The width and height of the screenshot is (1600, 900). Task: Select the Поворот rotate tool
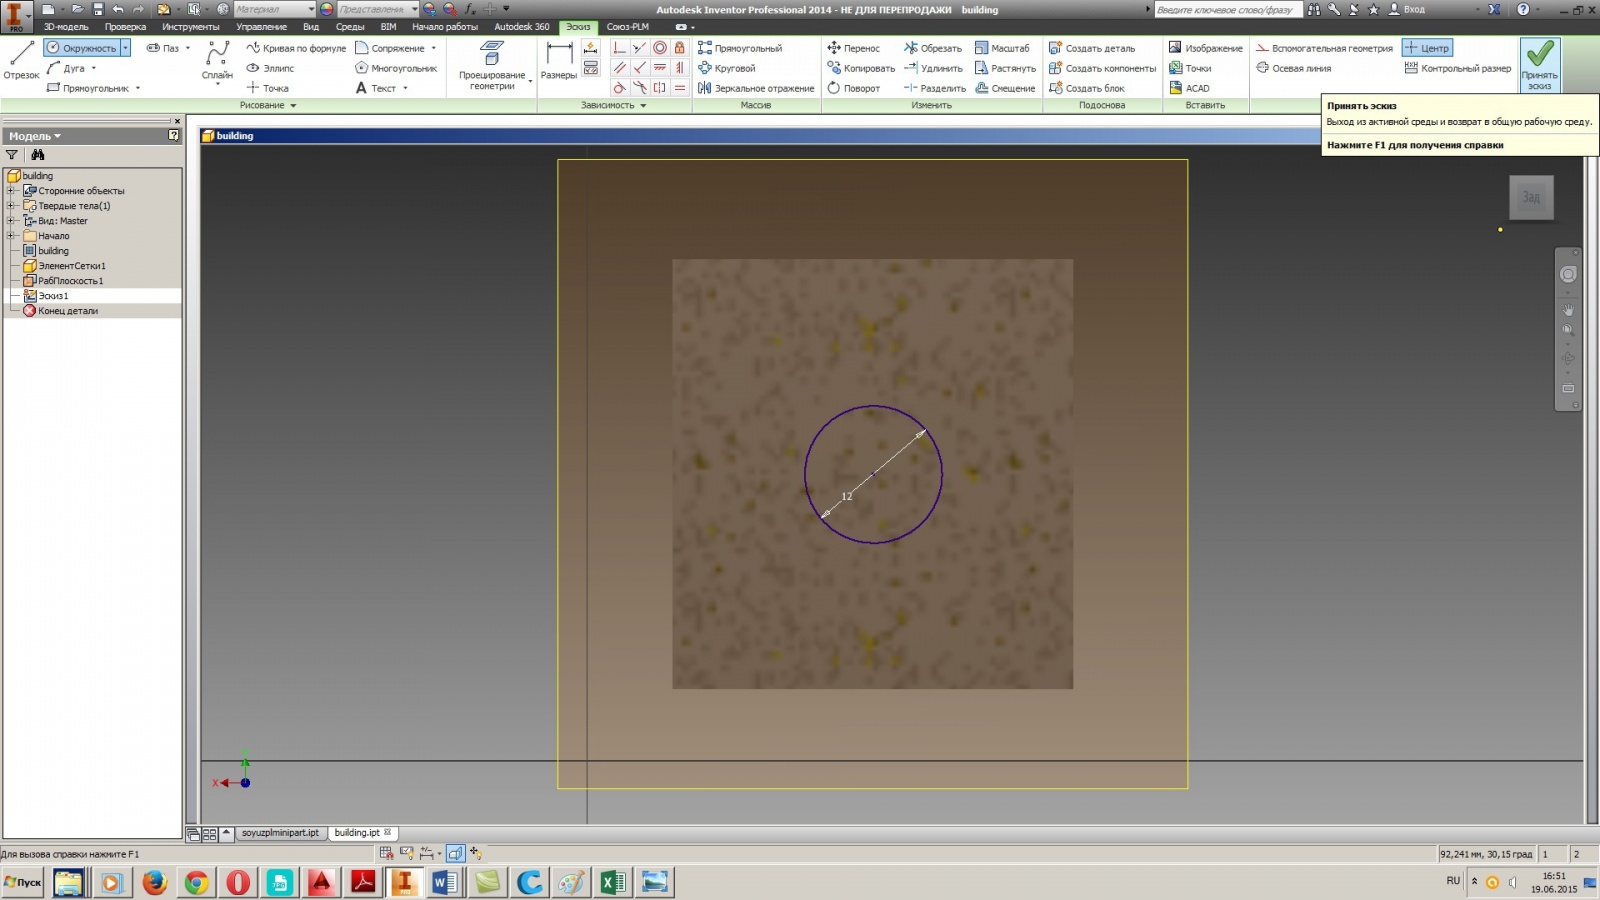point(853,88)
